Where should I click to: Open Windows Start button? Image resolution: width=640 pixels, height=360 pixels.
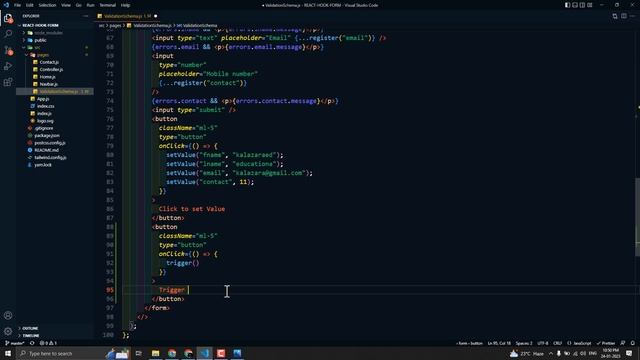(x=8, y=353)
